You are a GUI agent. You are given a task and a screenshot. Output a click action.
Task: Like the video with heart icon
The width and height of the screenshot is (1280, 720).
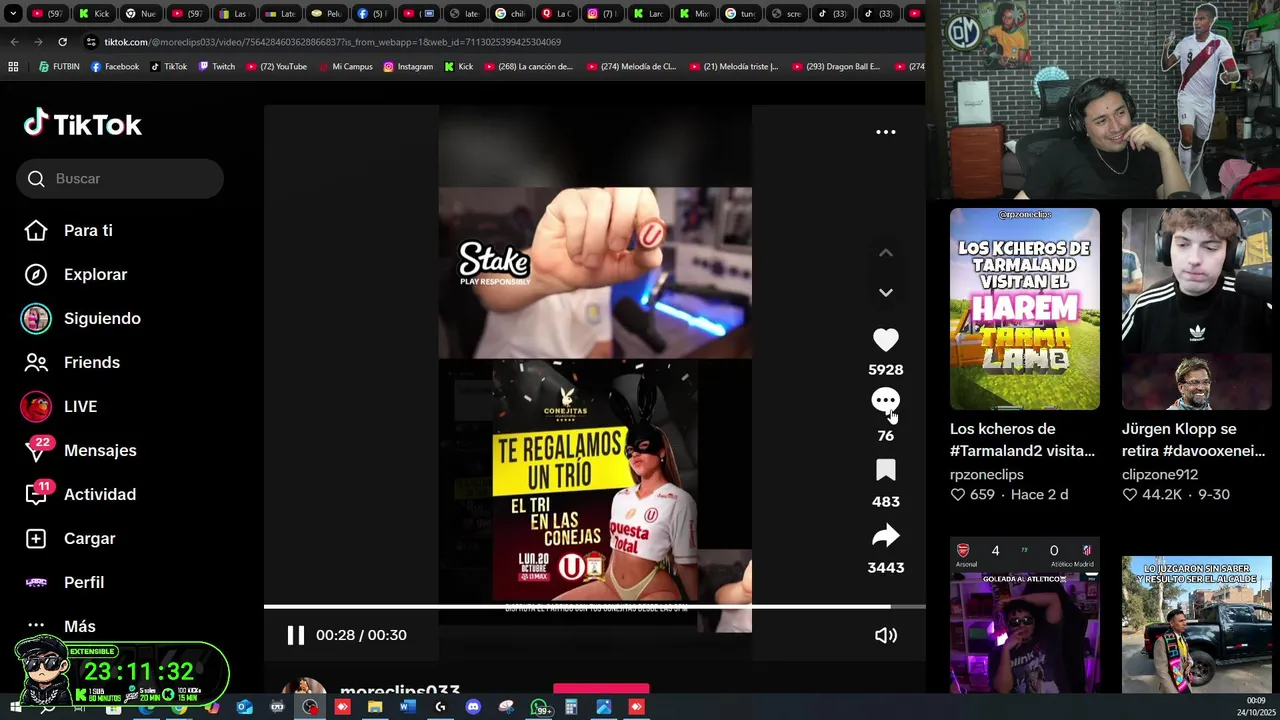coord(886,340)
